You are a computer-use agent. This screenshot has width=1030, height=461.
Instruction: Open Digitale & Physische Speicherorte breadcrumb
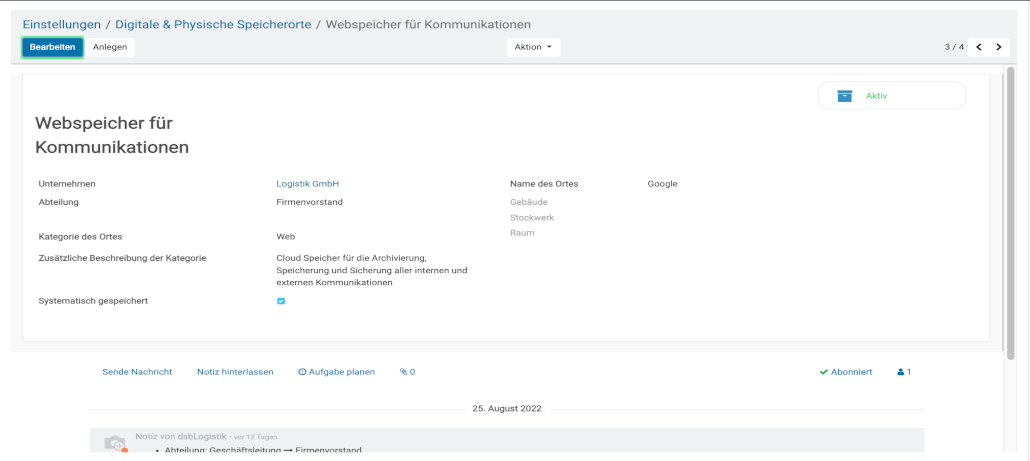(215, 23)
